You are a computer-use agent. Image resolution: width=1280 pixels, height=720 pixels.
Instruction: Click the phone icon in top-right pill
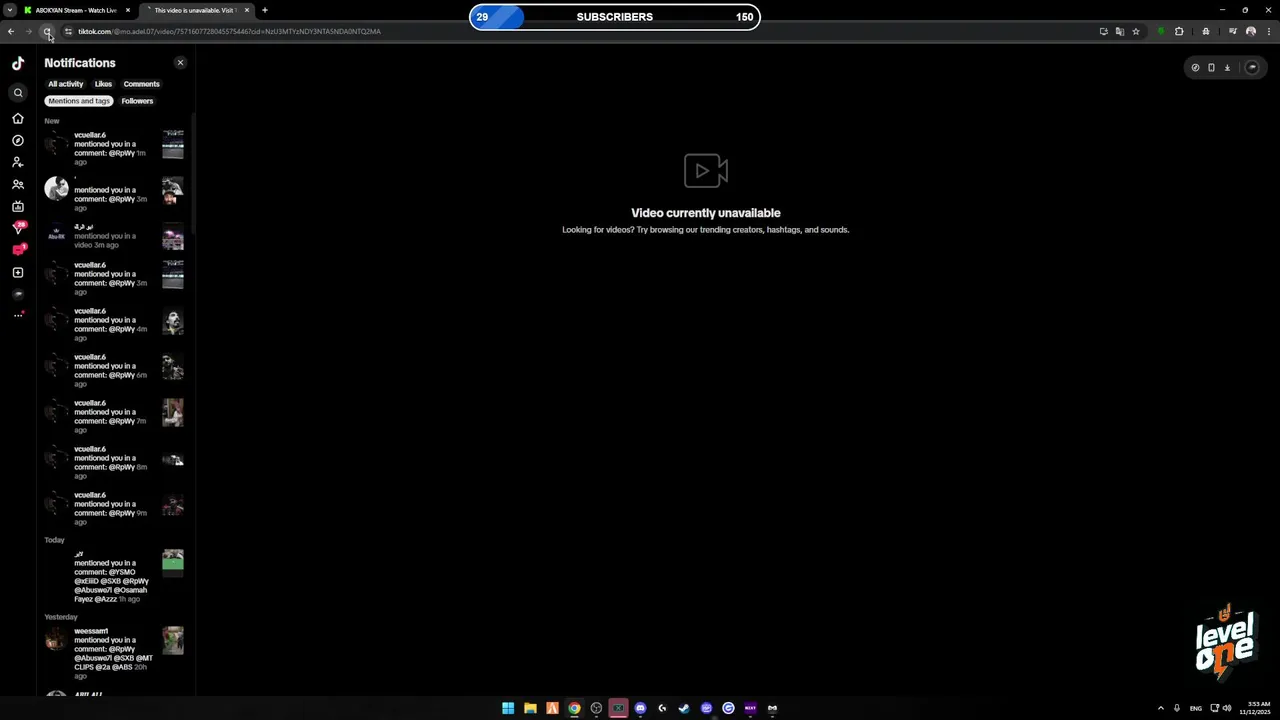(x=1211, y=68)
